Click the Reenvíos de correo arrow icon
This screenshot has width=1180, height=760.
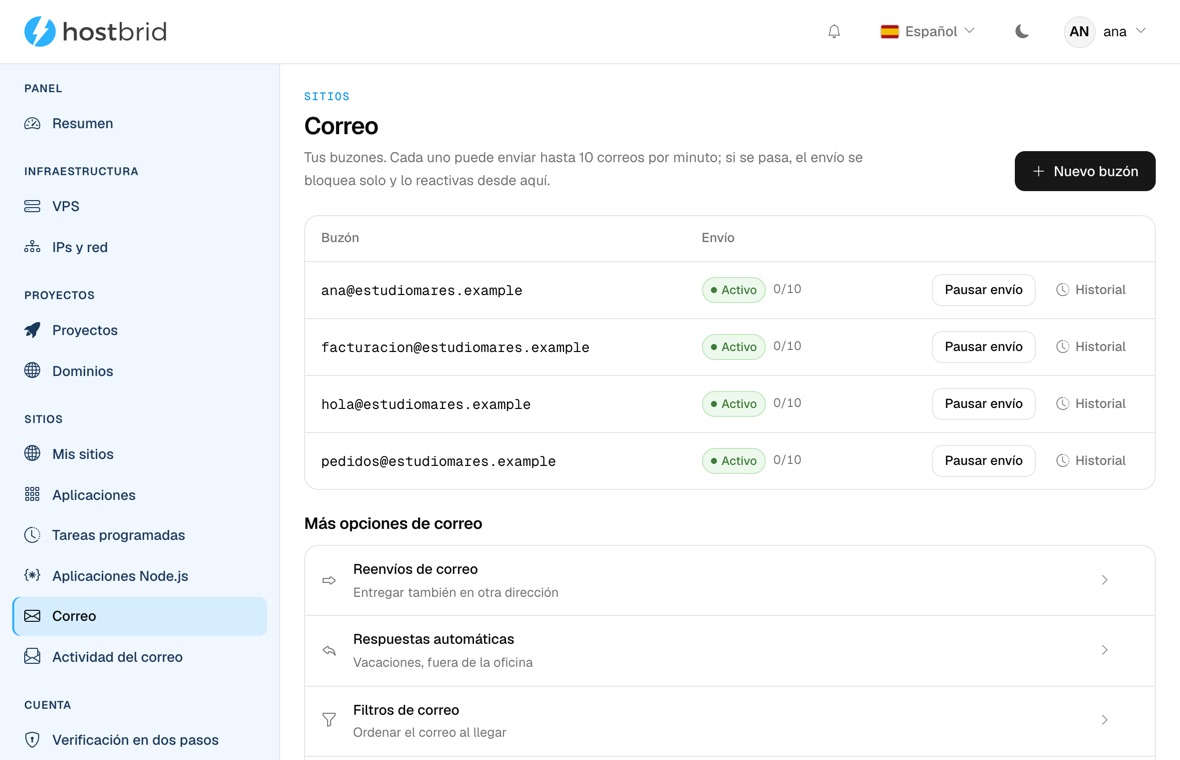(x=329, y=580)
